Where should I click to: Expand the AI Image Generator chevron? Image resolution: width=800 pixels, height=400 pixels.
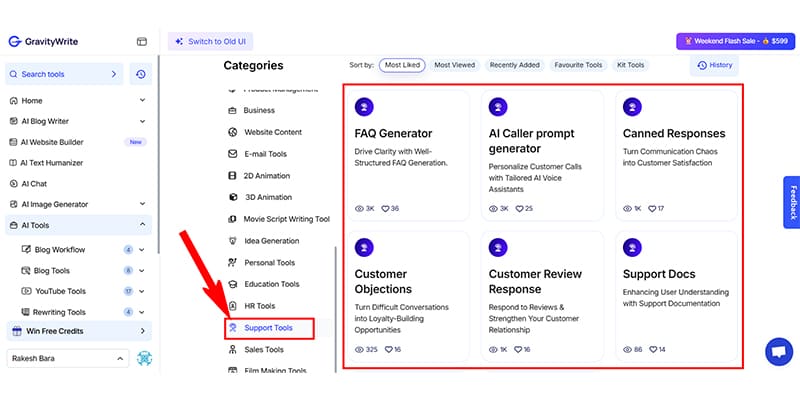pyautogui.click(x=142, y=204)
